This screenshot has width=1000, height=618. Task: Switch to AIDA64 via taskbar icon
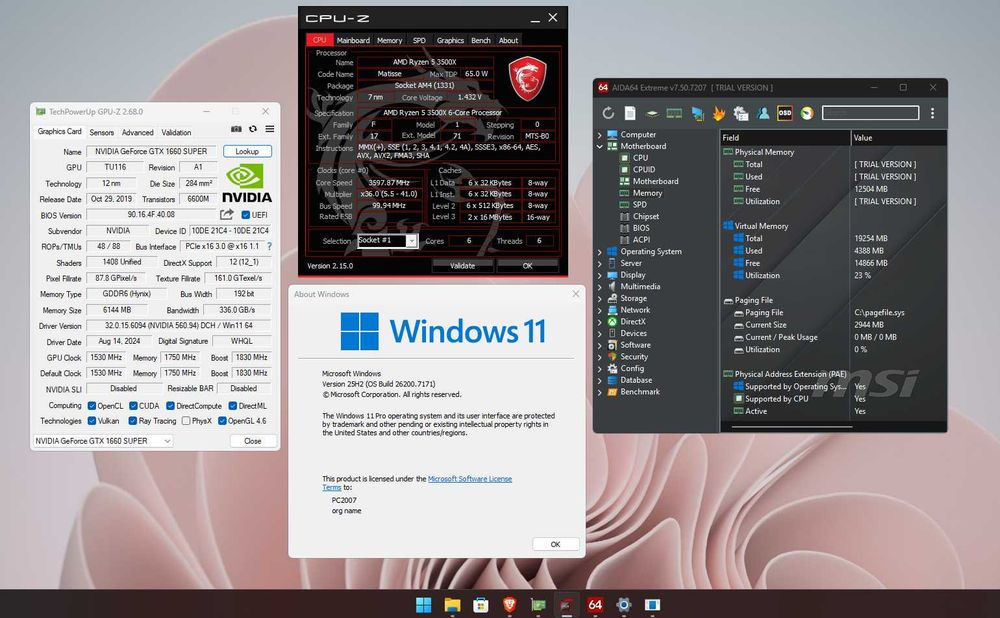pyautogui.click(x=595, y=604)
